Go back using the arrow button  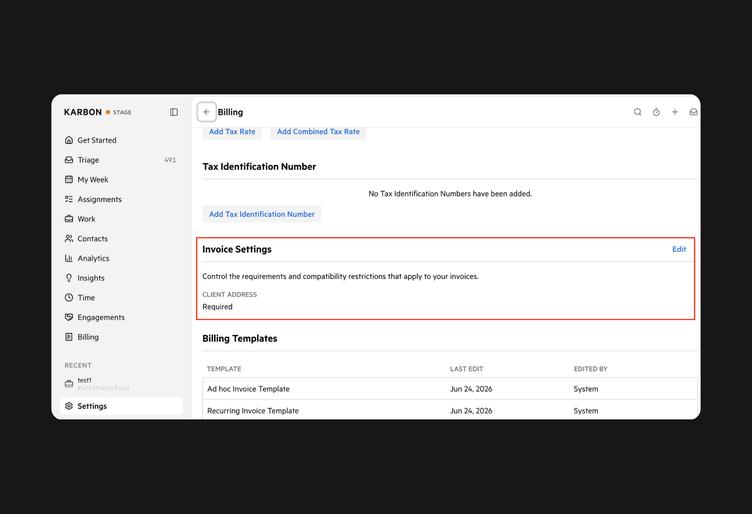pyautogui.click(x=207, y=112)
